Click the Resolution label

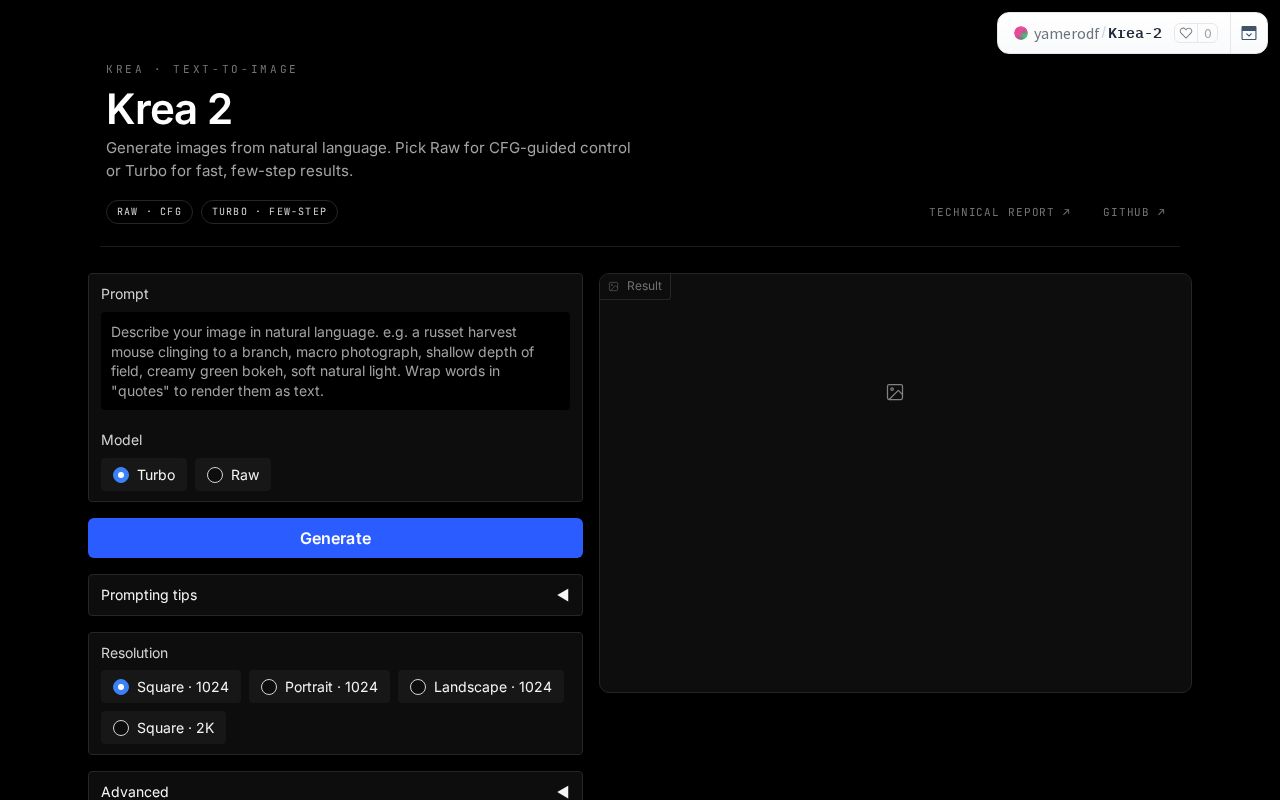pyautogui.click(x=134, y=653)
